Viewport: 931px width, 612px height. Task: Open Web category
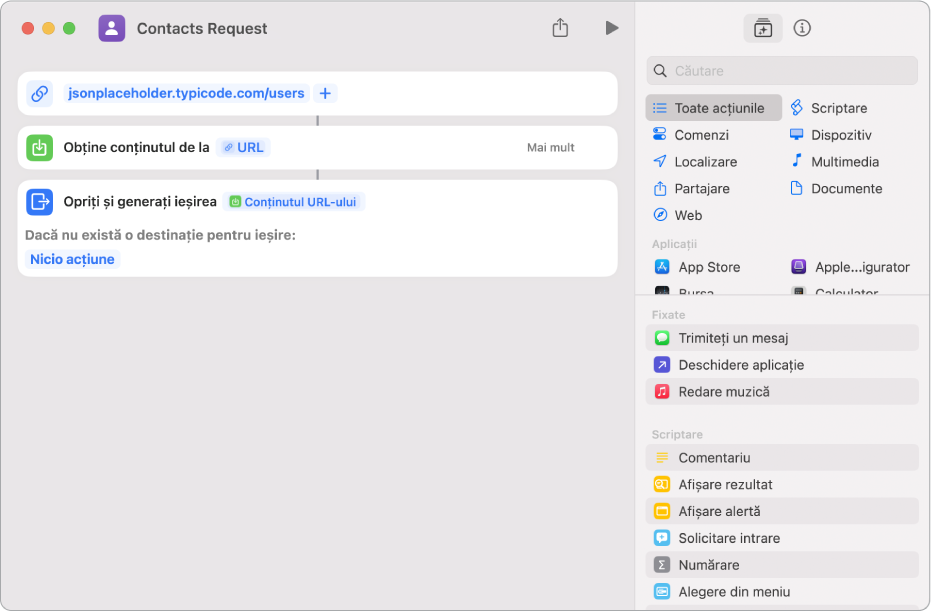coord(677,215)
